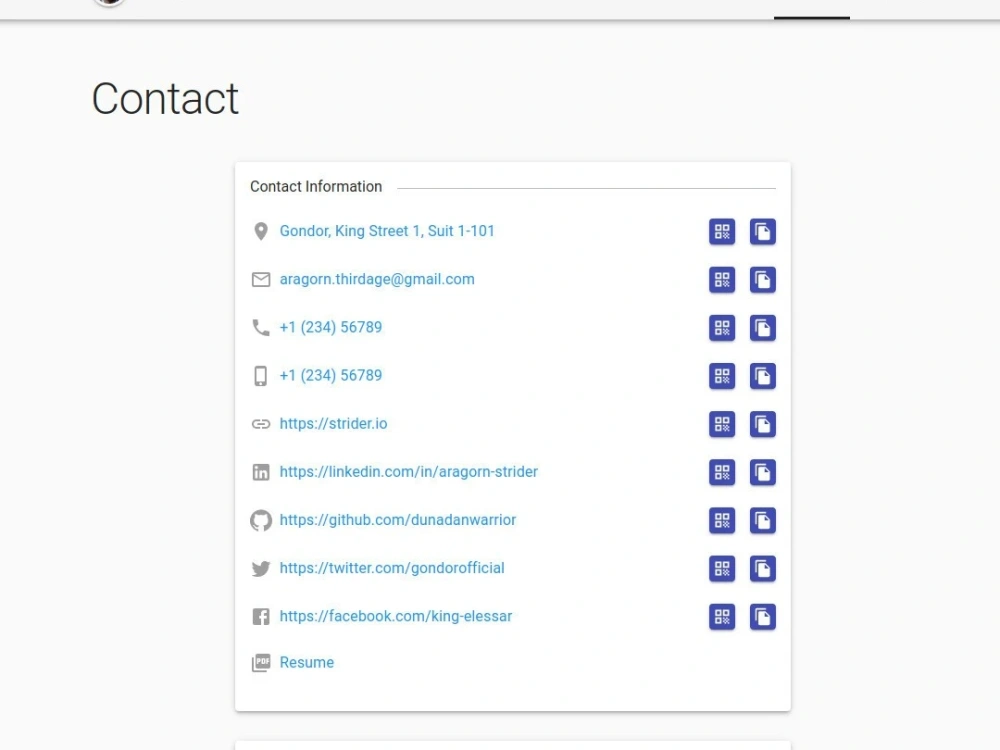
Task: Open the facebook.com/king-elessar link
Action: pyautogui.click(x=396, y=616)
